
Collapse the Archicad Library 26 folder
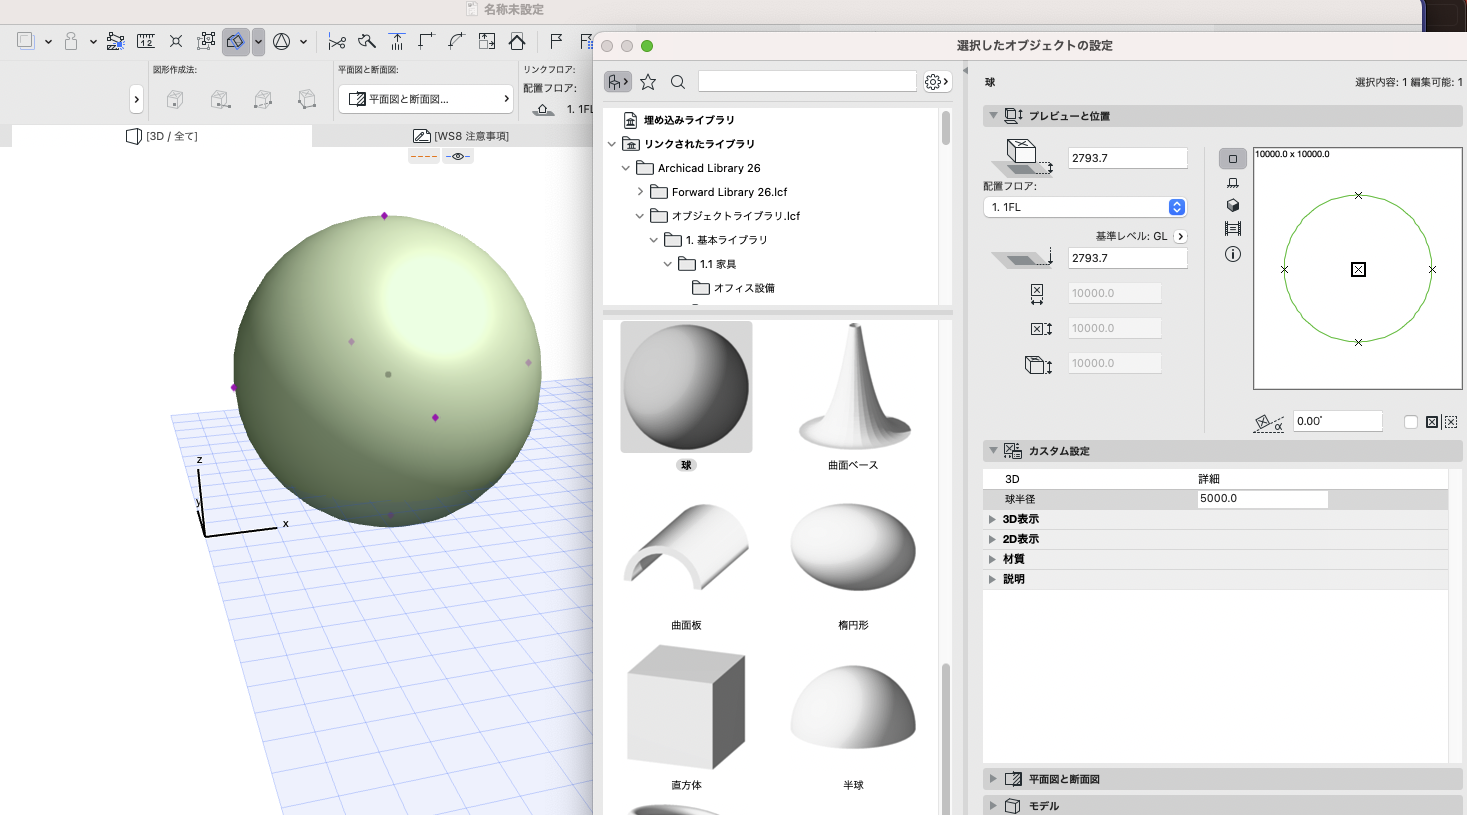626,168
